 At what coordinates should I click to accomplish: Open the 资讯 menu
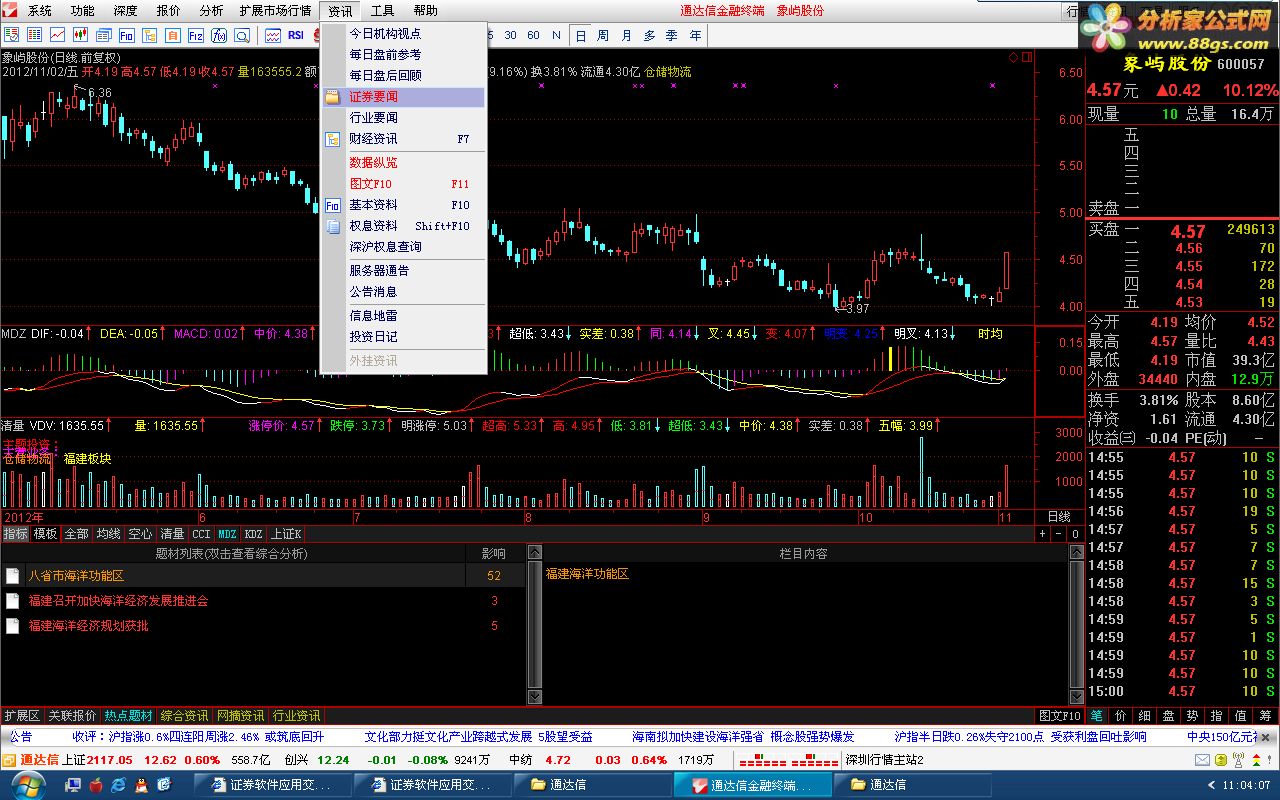340,11
